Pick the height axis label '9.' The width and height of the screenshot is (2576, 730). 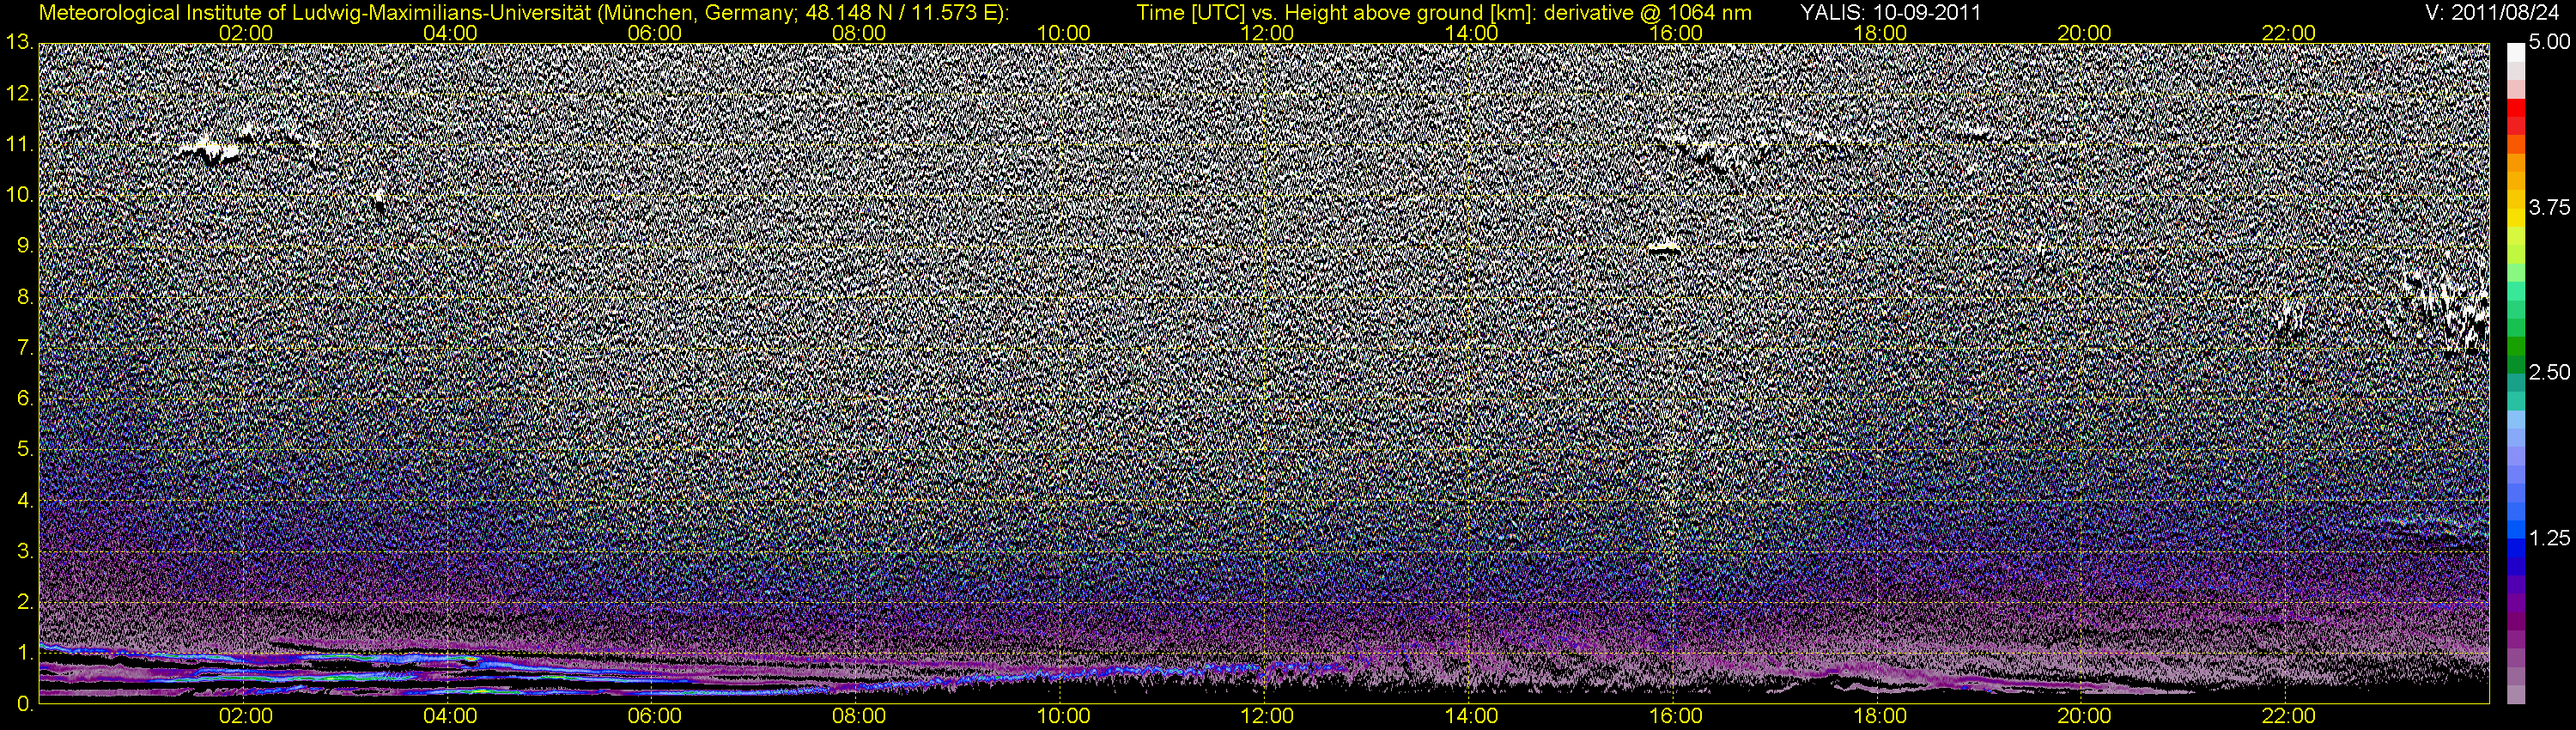coord(24,245)
